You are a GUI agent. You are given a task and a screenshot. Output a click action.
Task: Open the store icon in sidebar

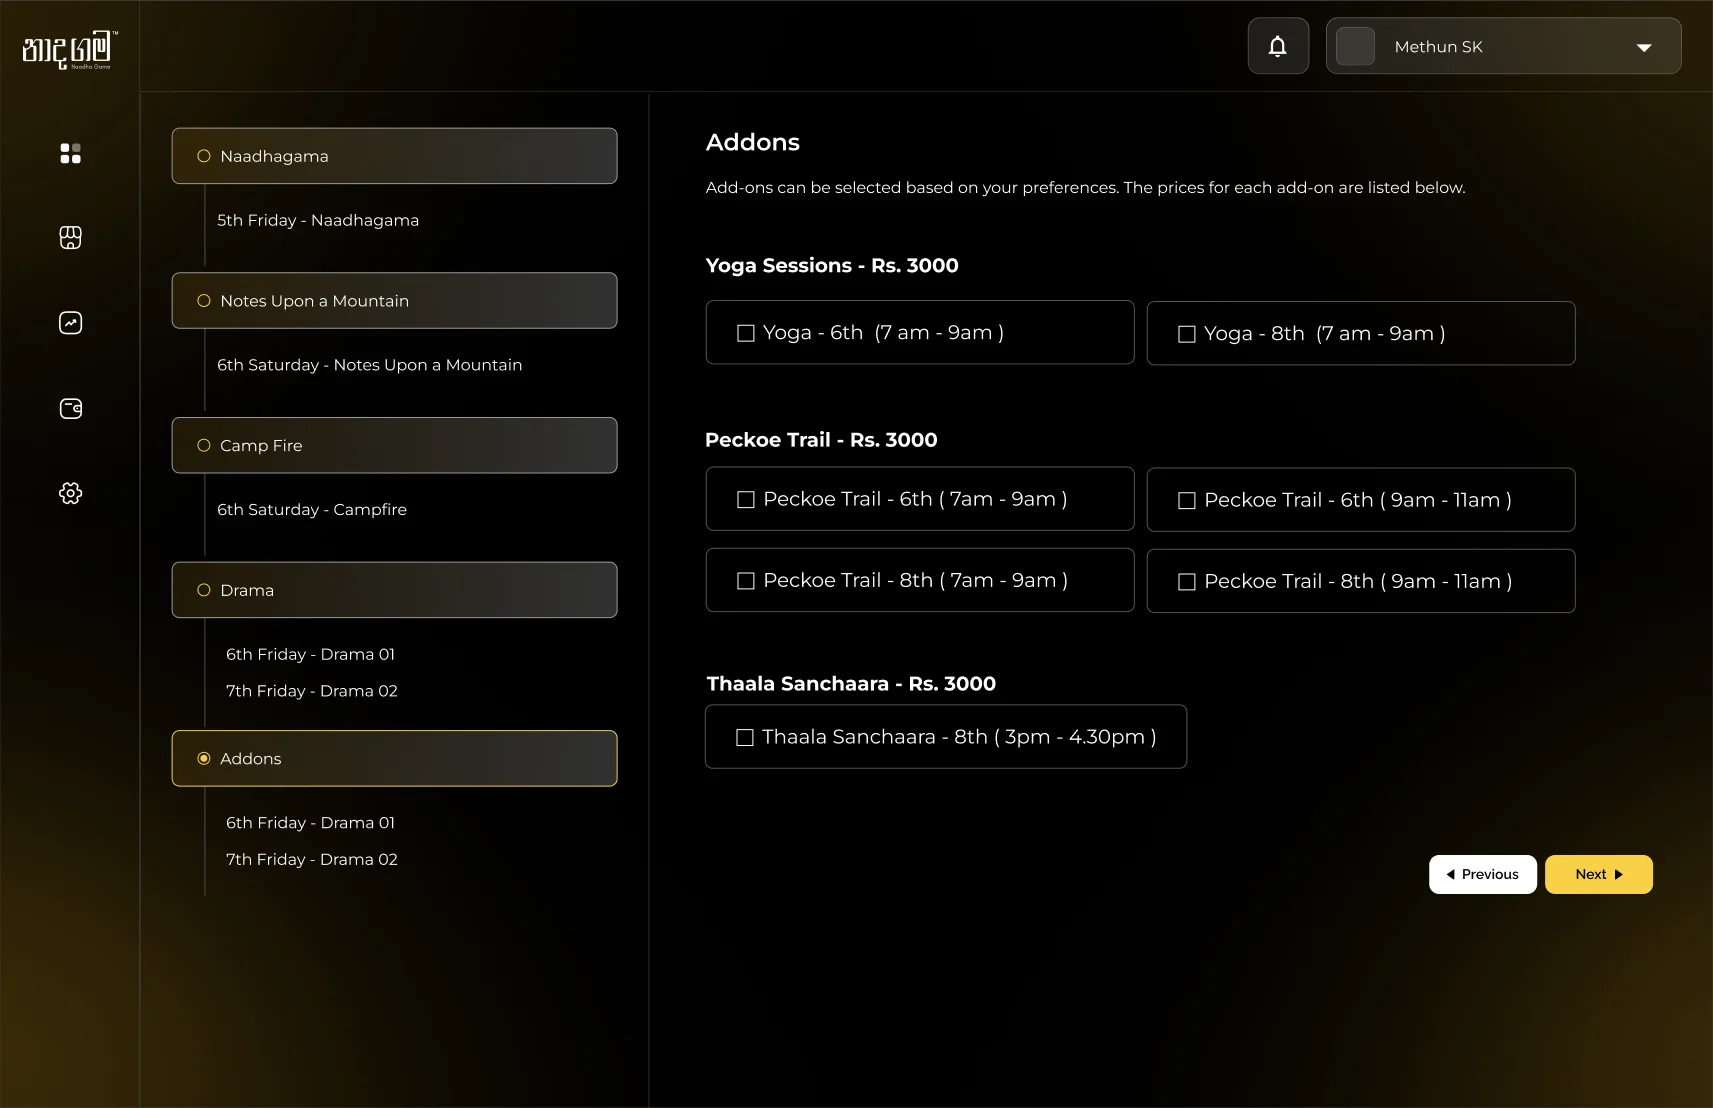point(70,238)
